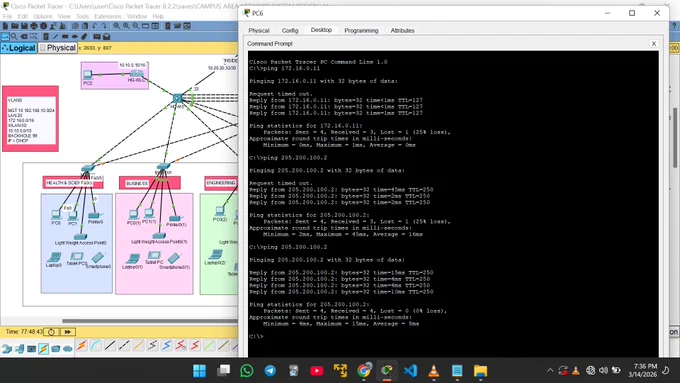680x383 pixels.
Task: Choose the fiber orange cable icon
Action: point(138,346)
